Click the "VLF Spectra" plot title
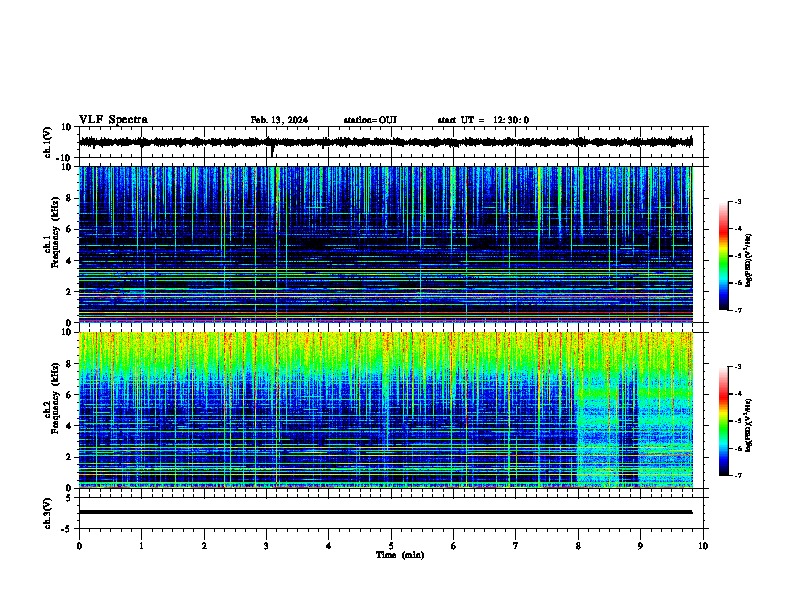The width and height of the screenshot is (792, 612). point(113,120)
